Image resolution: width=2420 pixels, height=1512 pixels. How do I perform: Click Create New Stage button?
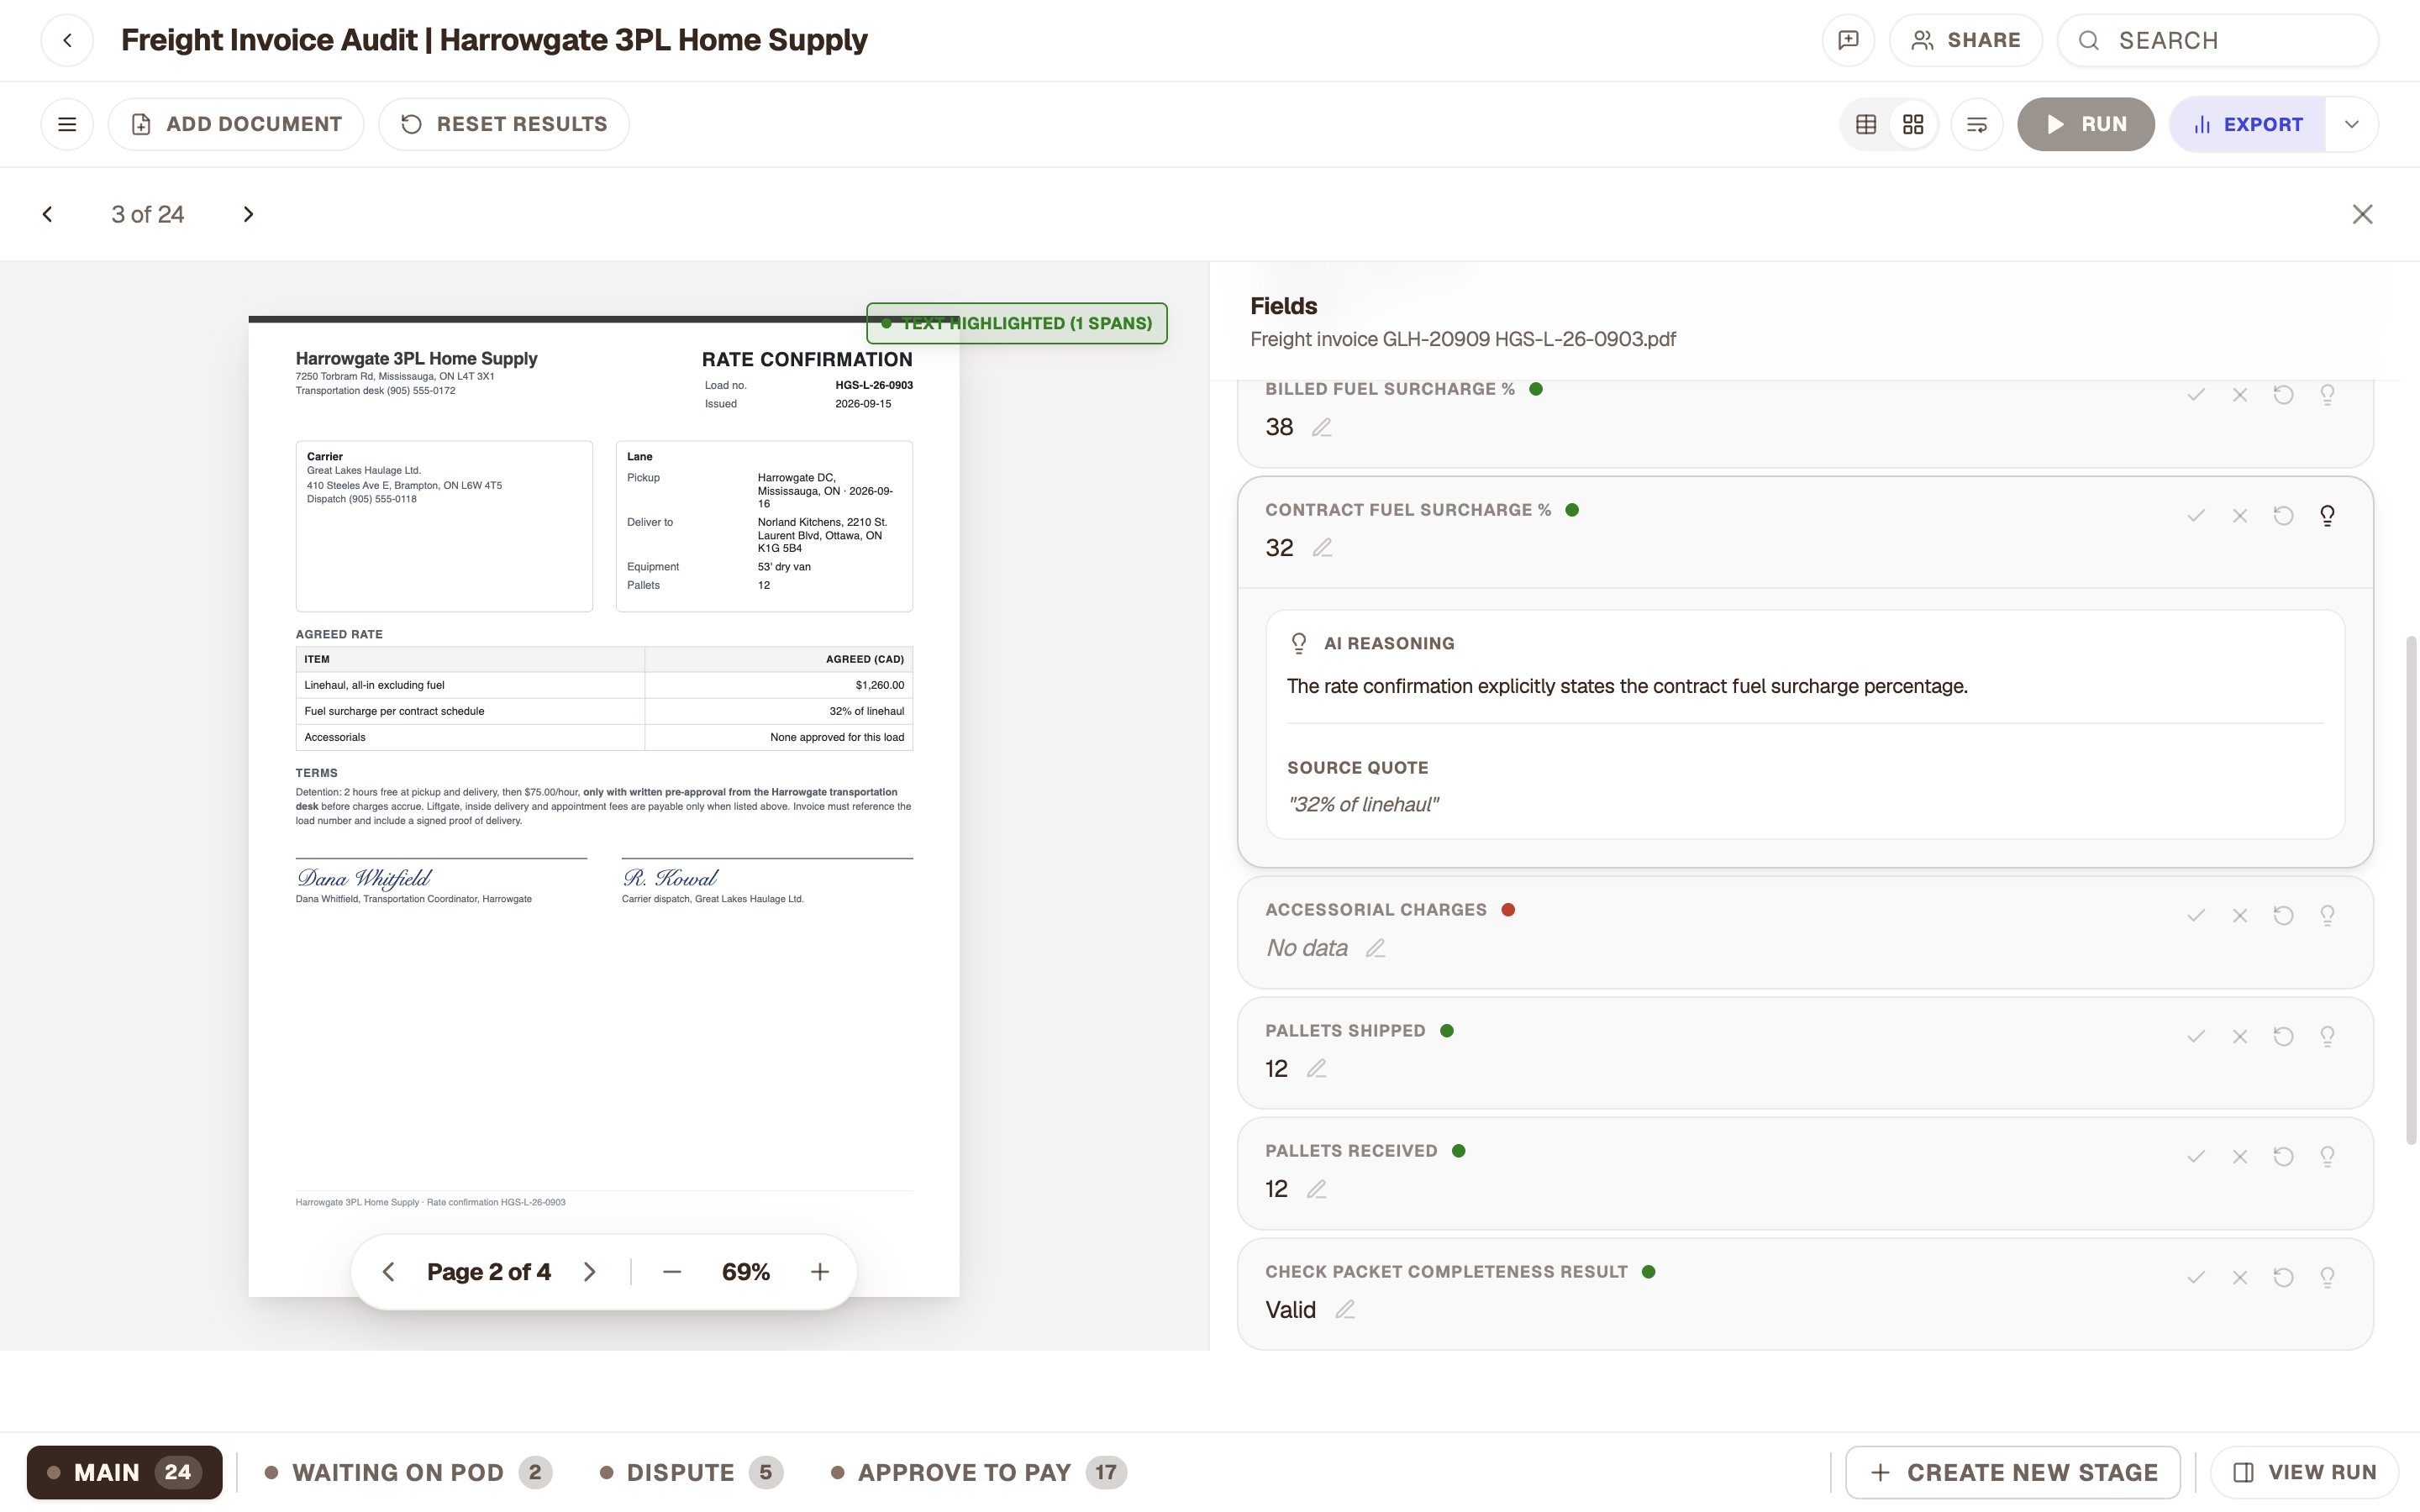[2013, 1472]
